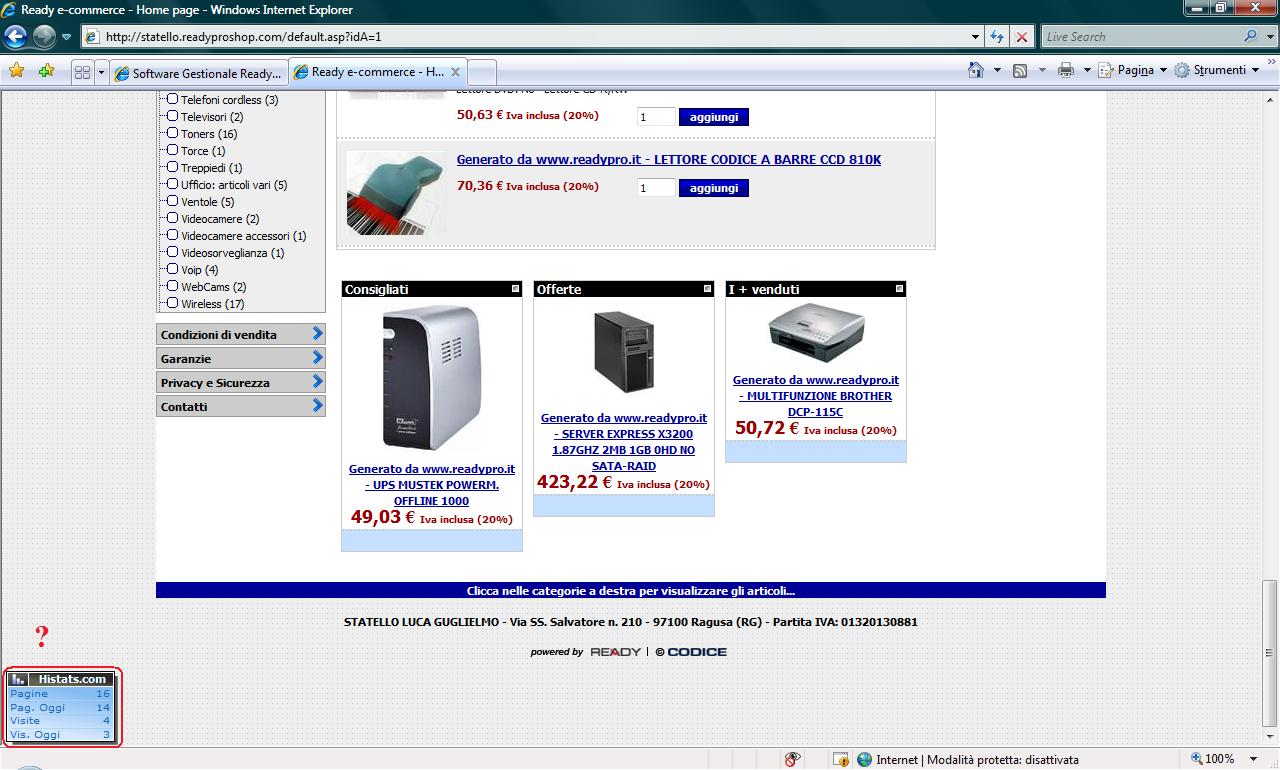
Task: Collapse the I + venduti box icon
Action: tap(900, 288)
